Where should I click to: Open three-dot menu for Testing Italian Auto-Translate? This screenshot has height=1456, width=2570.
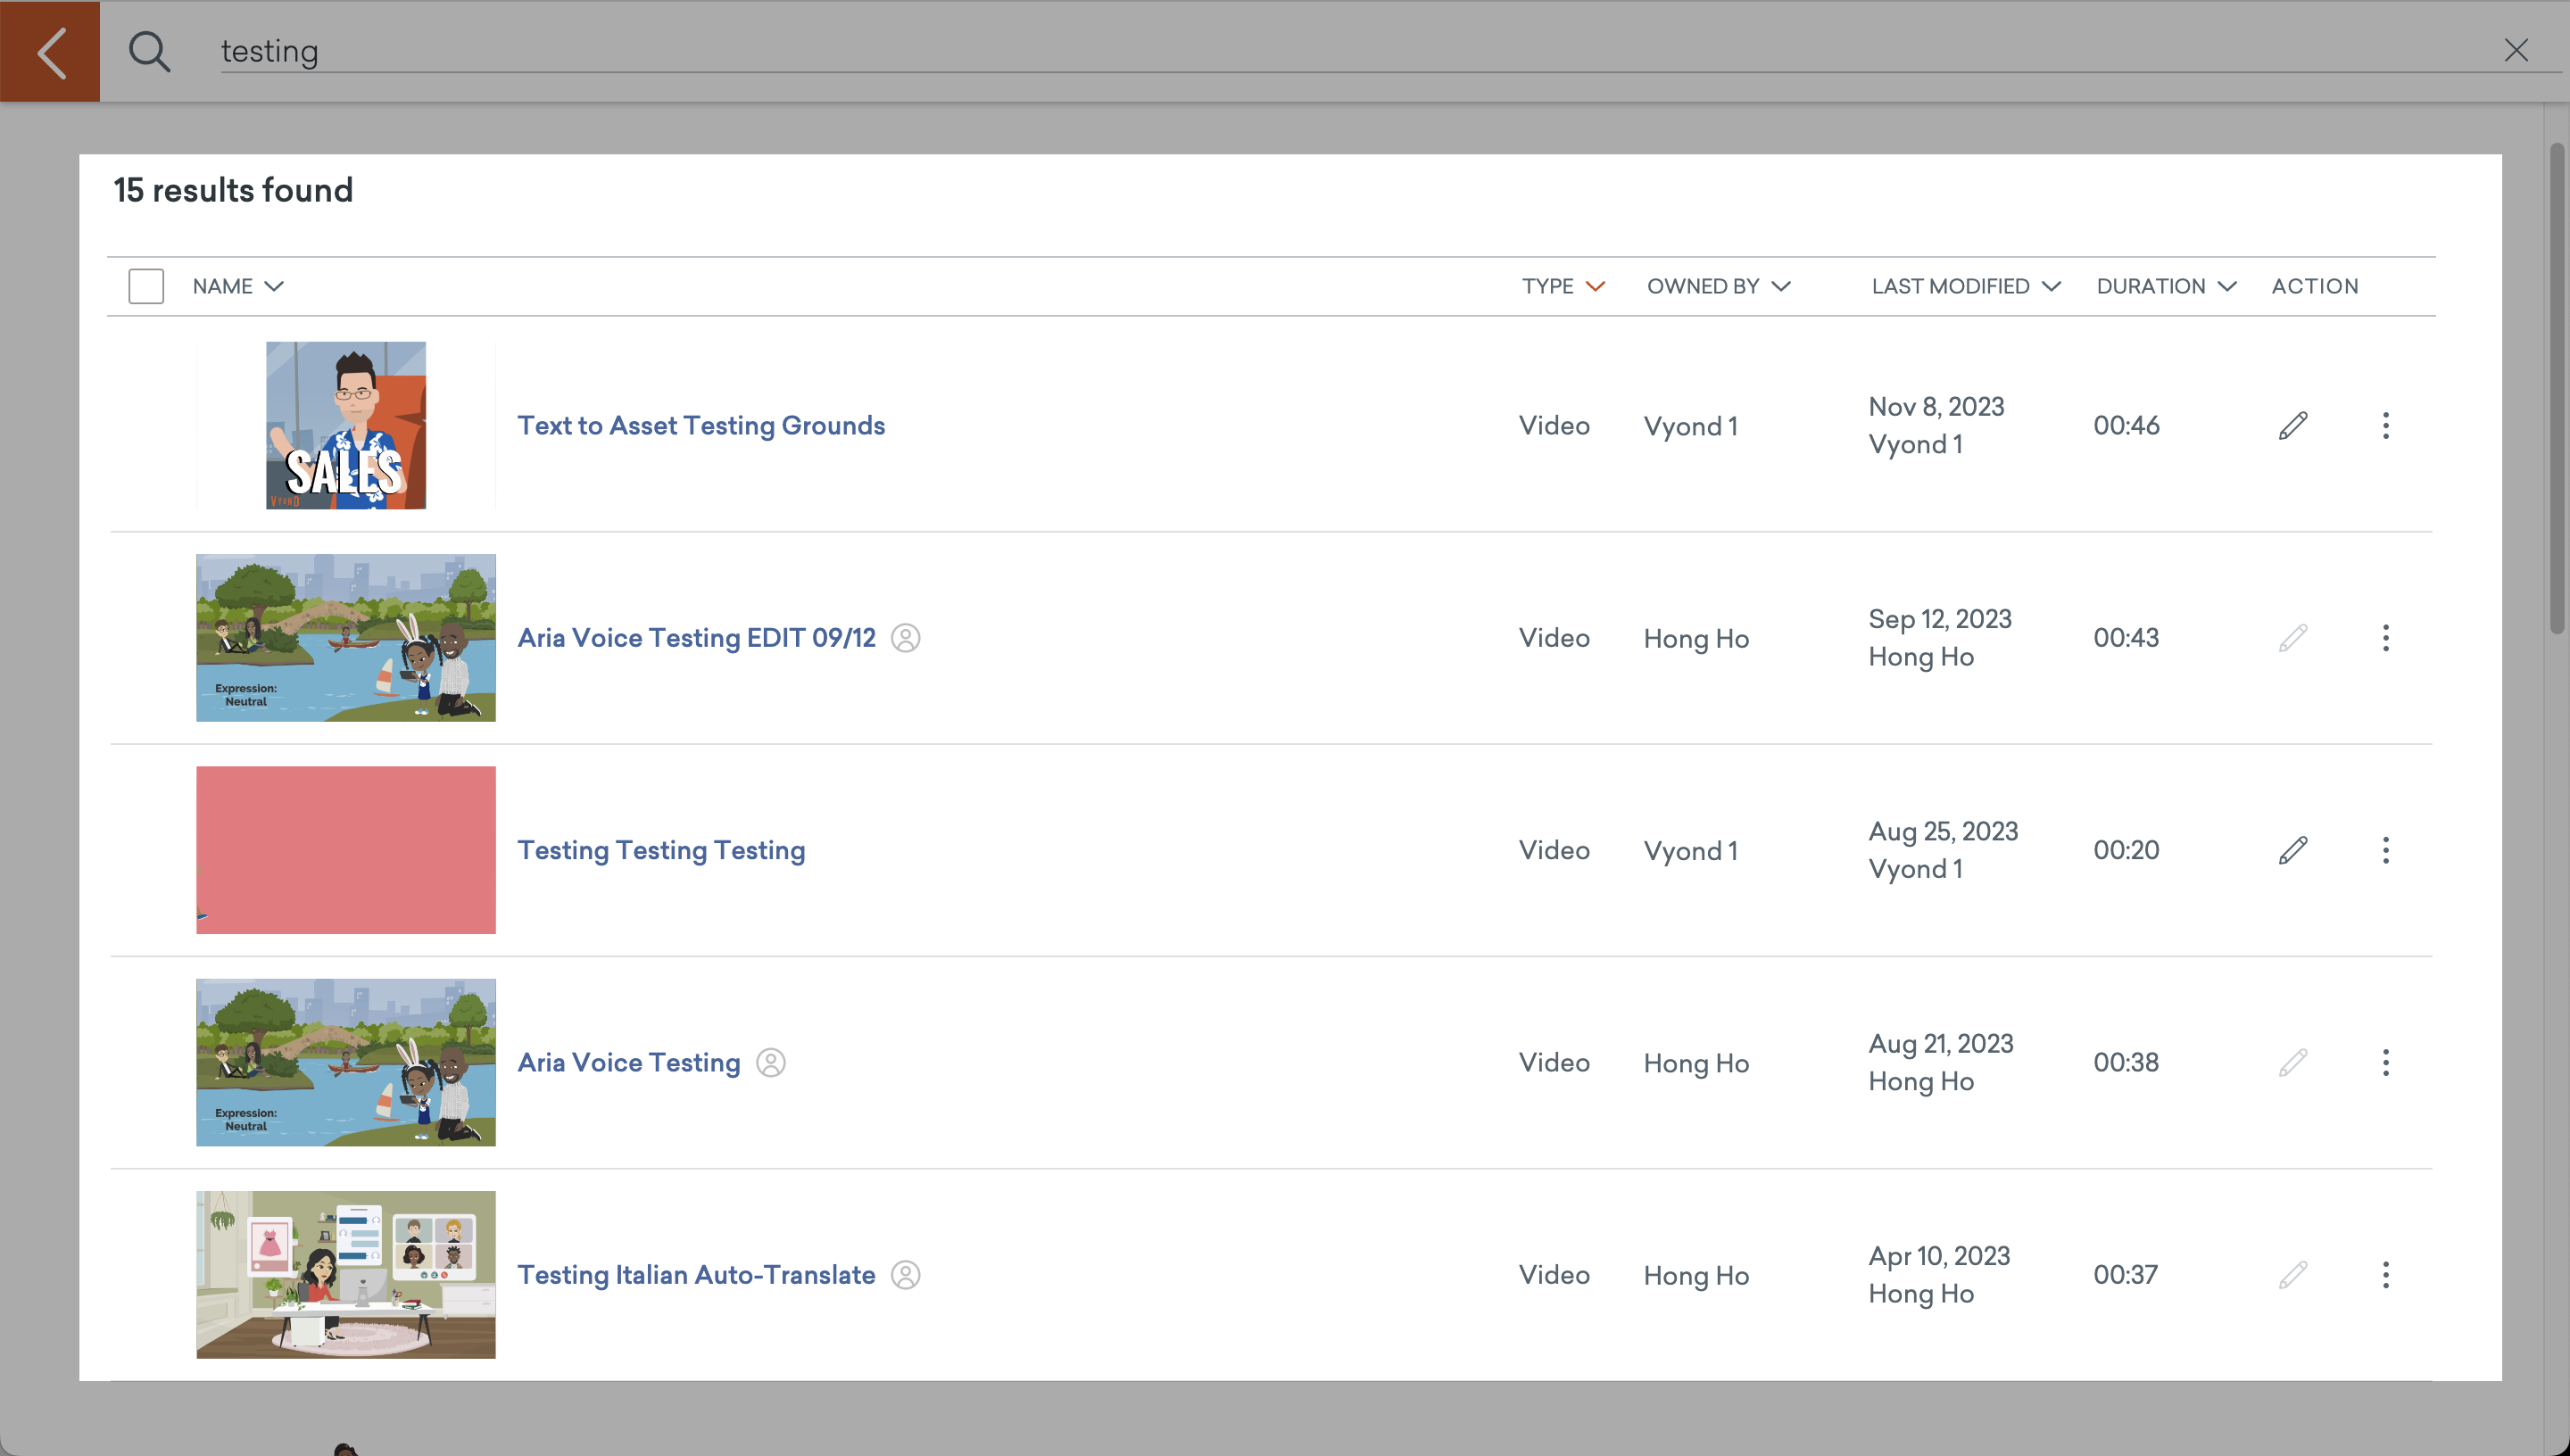[x=2385, y=1274]
